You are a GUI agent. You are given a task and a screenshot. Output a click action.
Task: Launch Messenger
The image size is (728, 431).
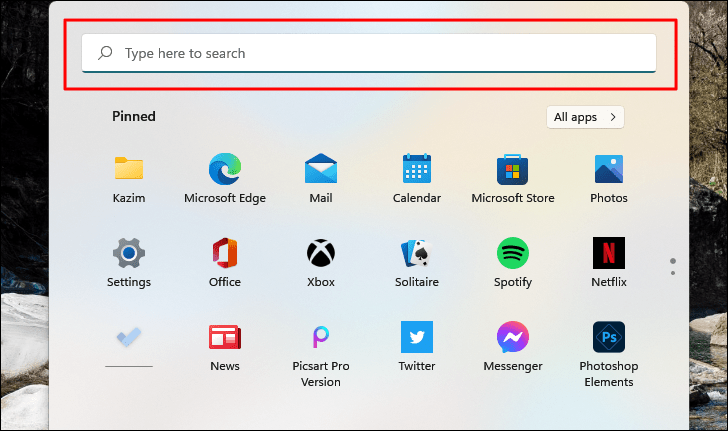(513, 347)
